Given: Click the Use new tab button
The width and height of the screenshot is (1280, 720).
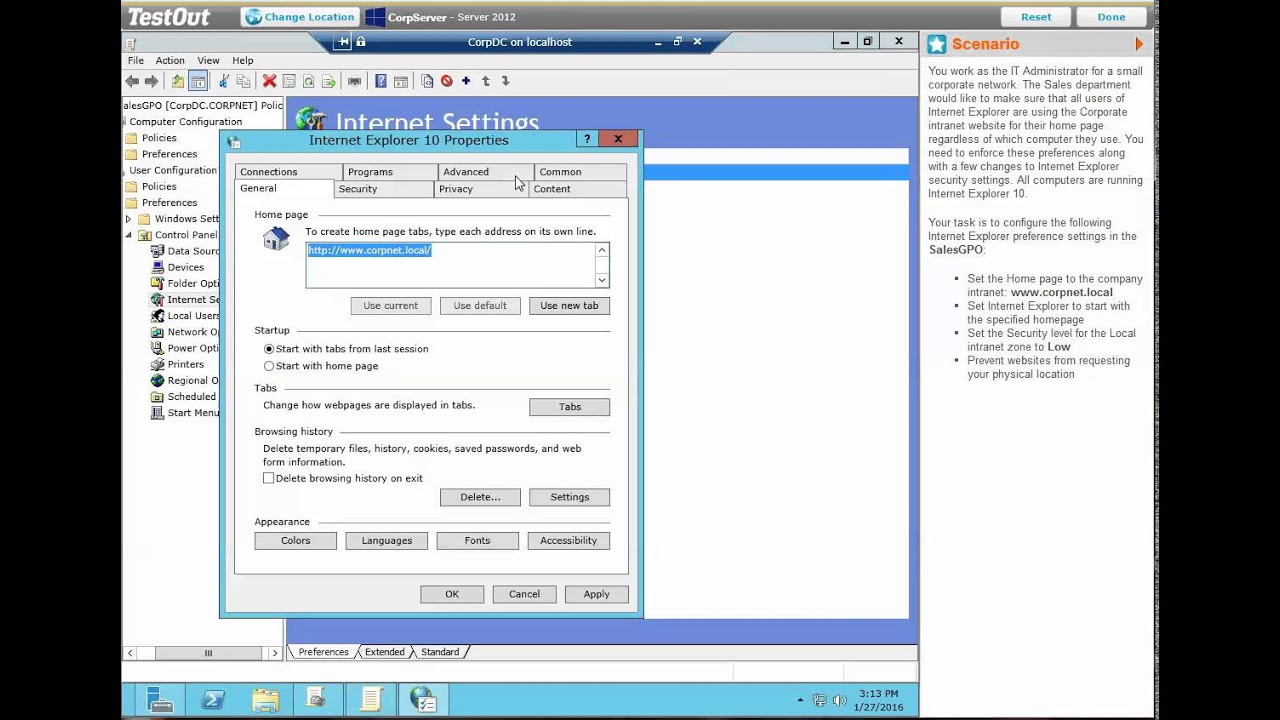Looking at the screenshot, I should point(569,306).
